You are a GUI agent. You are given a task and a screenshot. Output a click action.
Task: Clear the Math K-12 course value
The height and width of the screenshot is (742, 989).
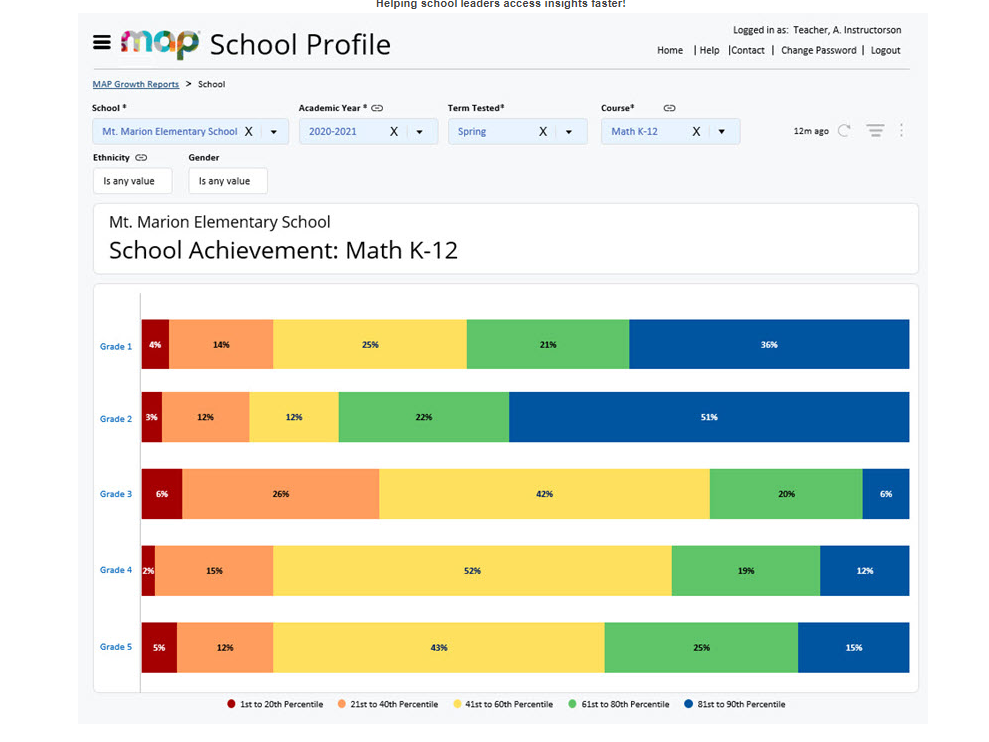pos(696,131)
